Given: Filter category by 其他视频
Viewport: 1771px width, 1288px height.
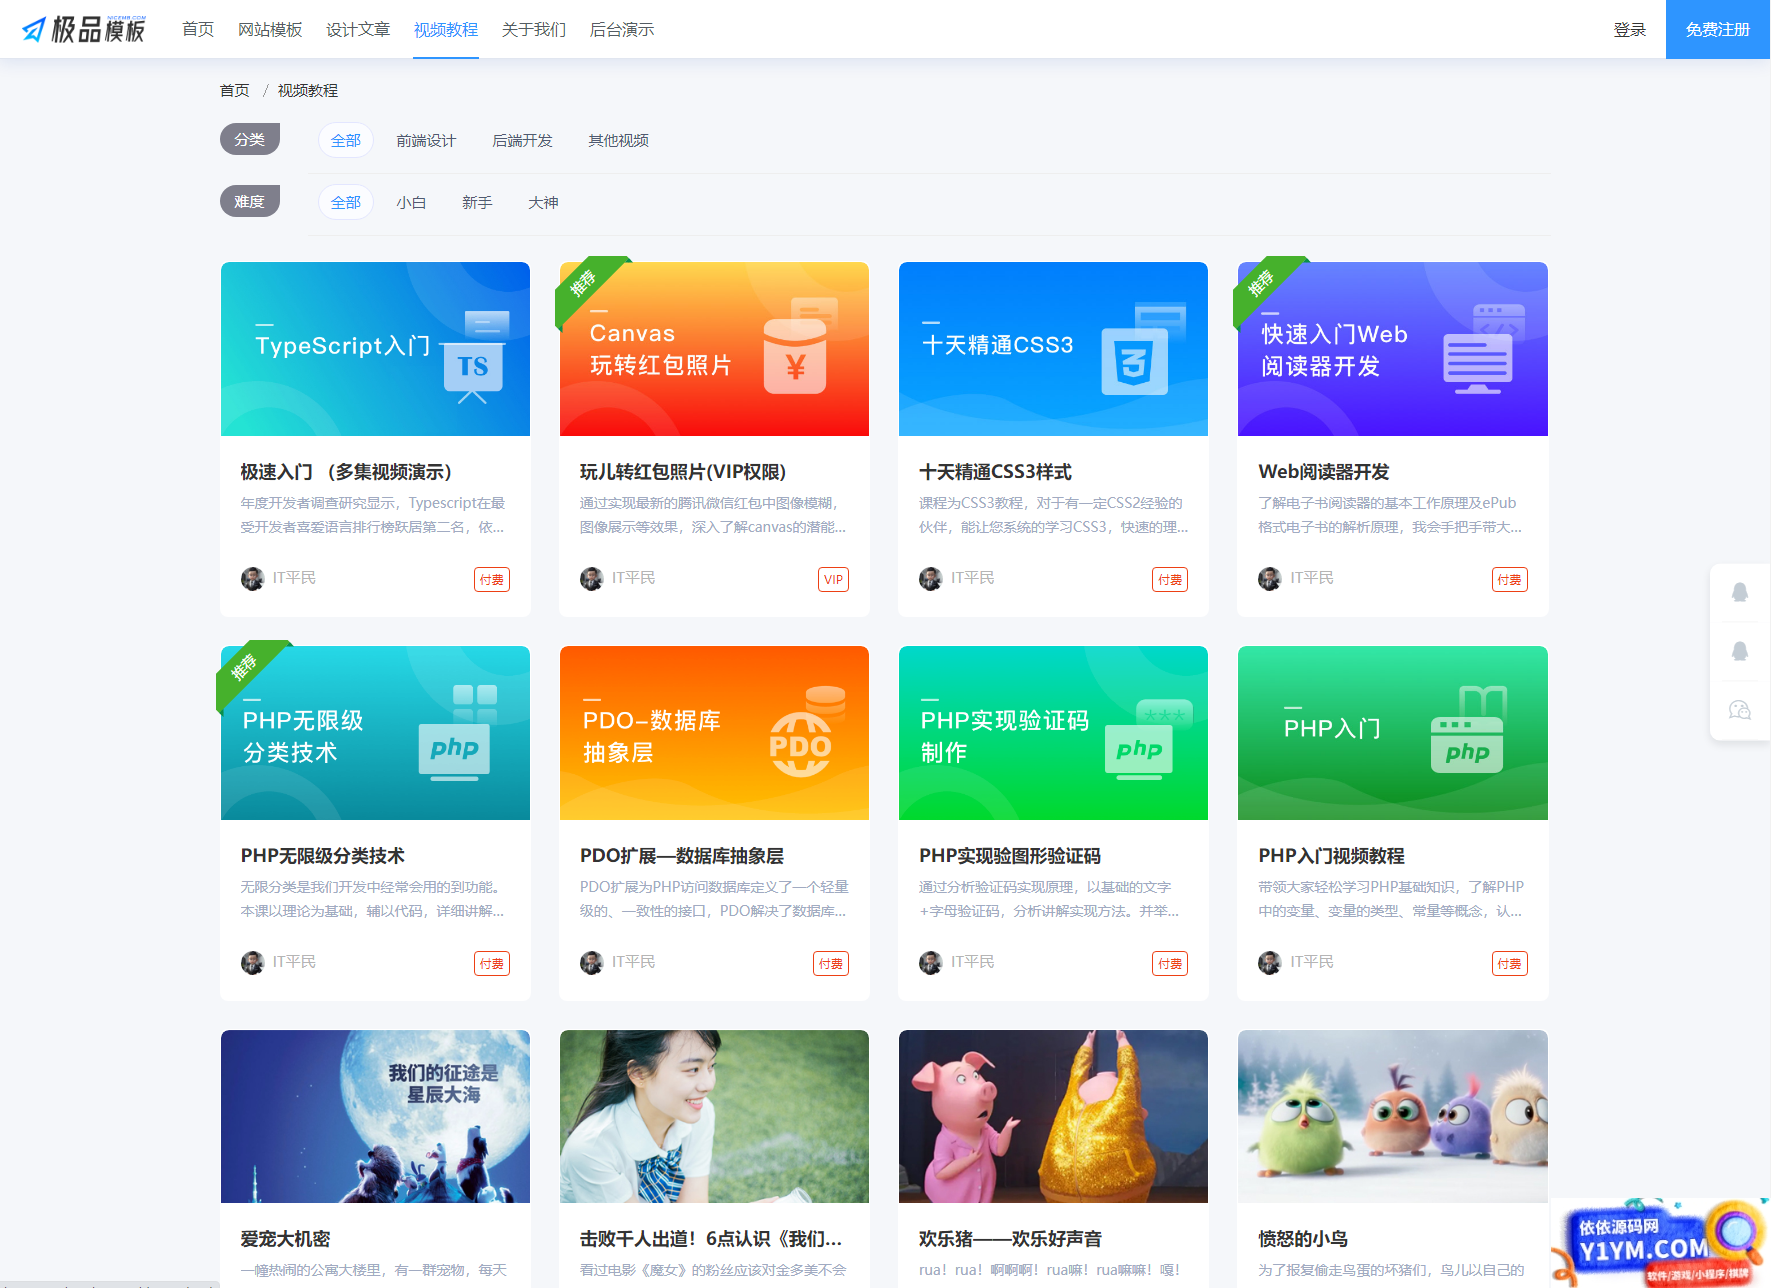Looking at the screenshot, I should (619, 141).
